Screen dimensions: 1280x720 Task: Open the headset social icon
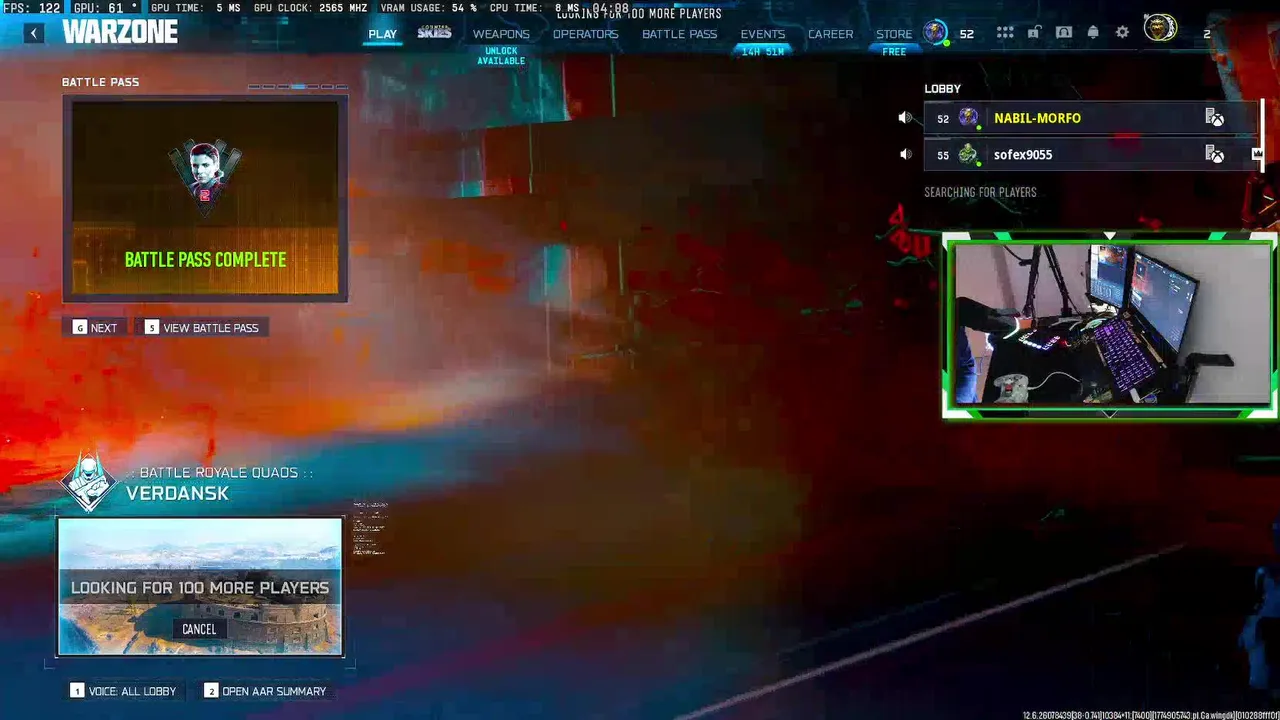click(1063, 33)
